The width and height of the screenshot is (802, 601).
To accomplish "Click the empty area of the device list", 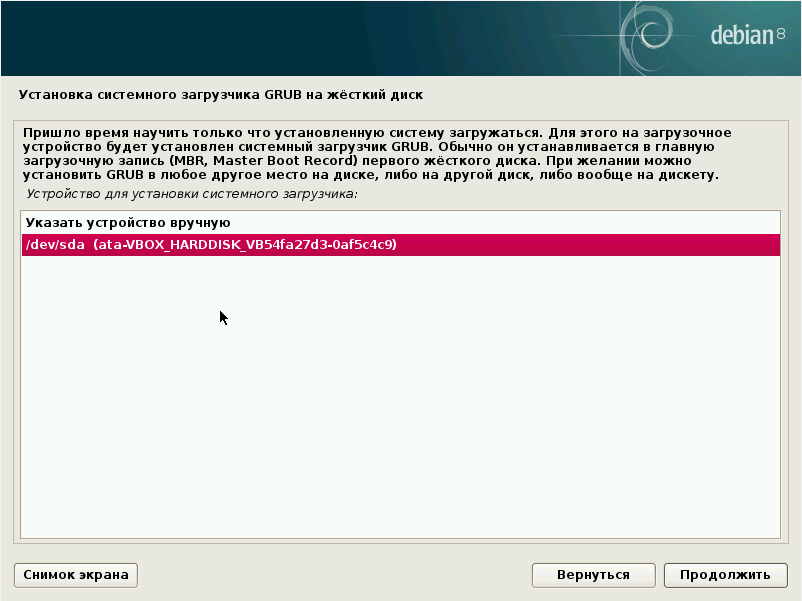I will pos(400,400).
